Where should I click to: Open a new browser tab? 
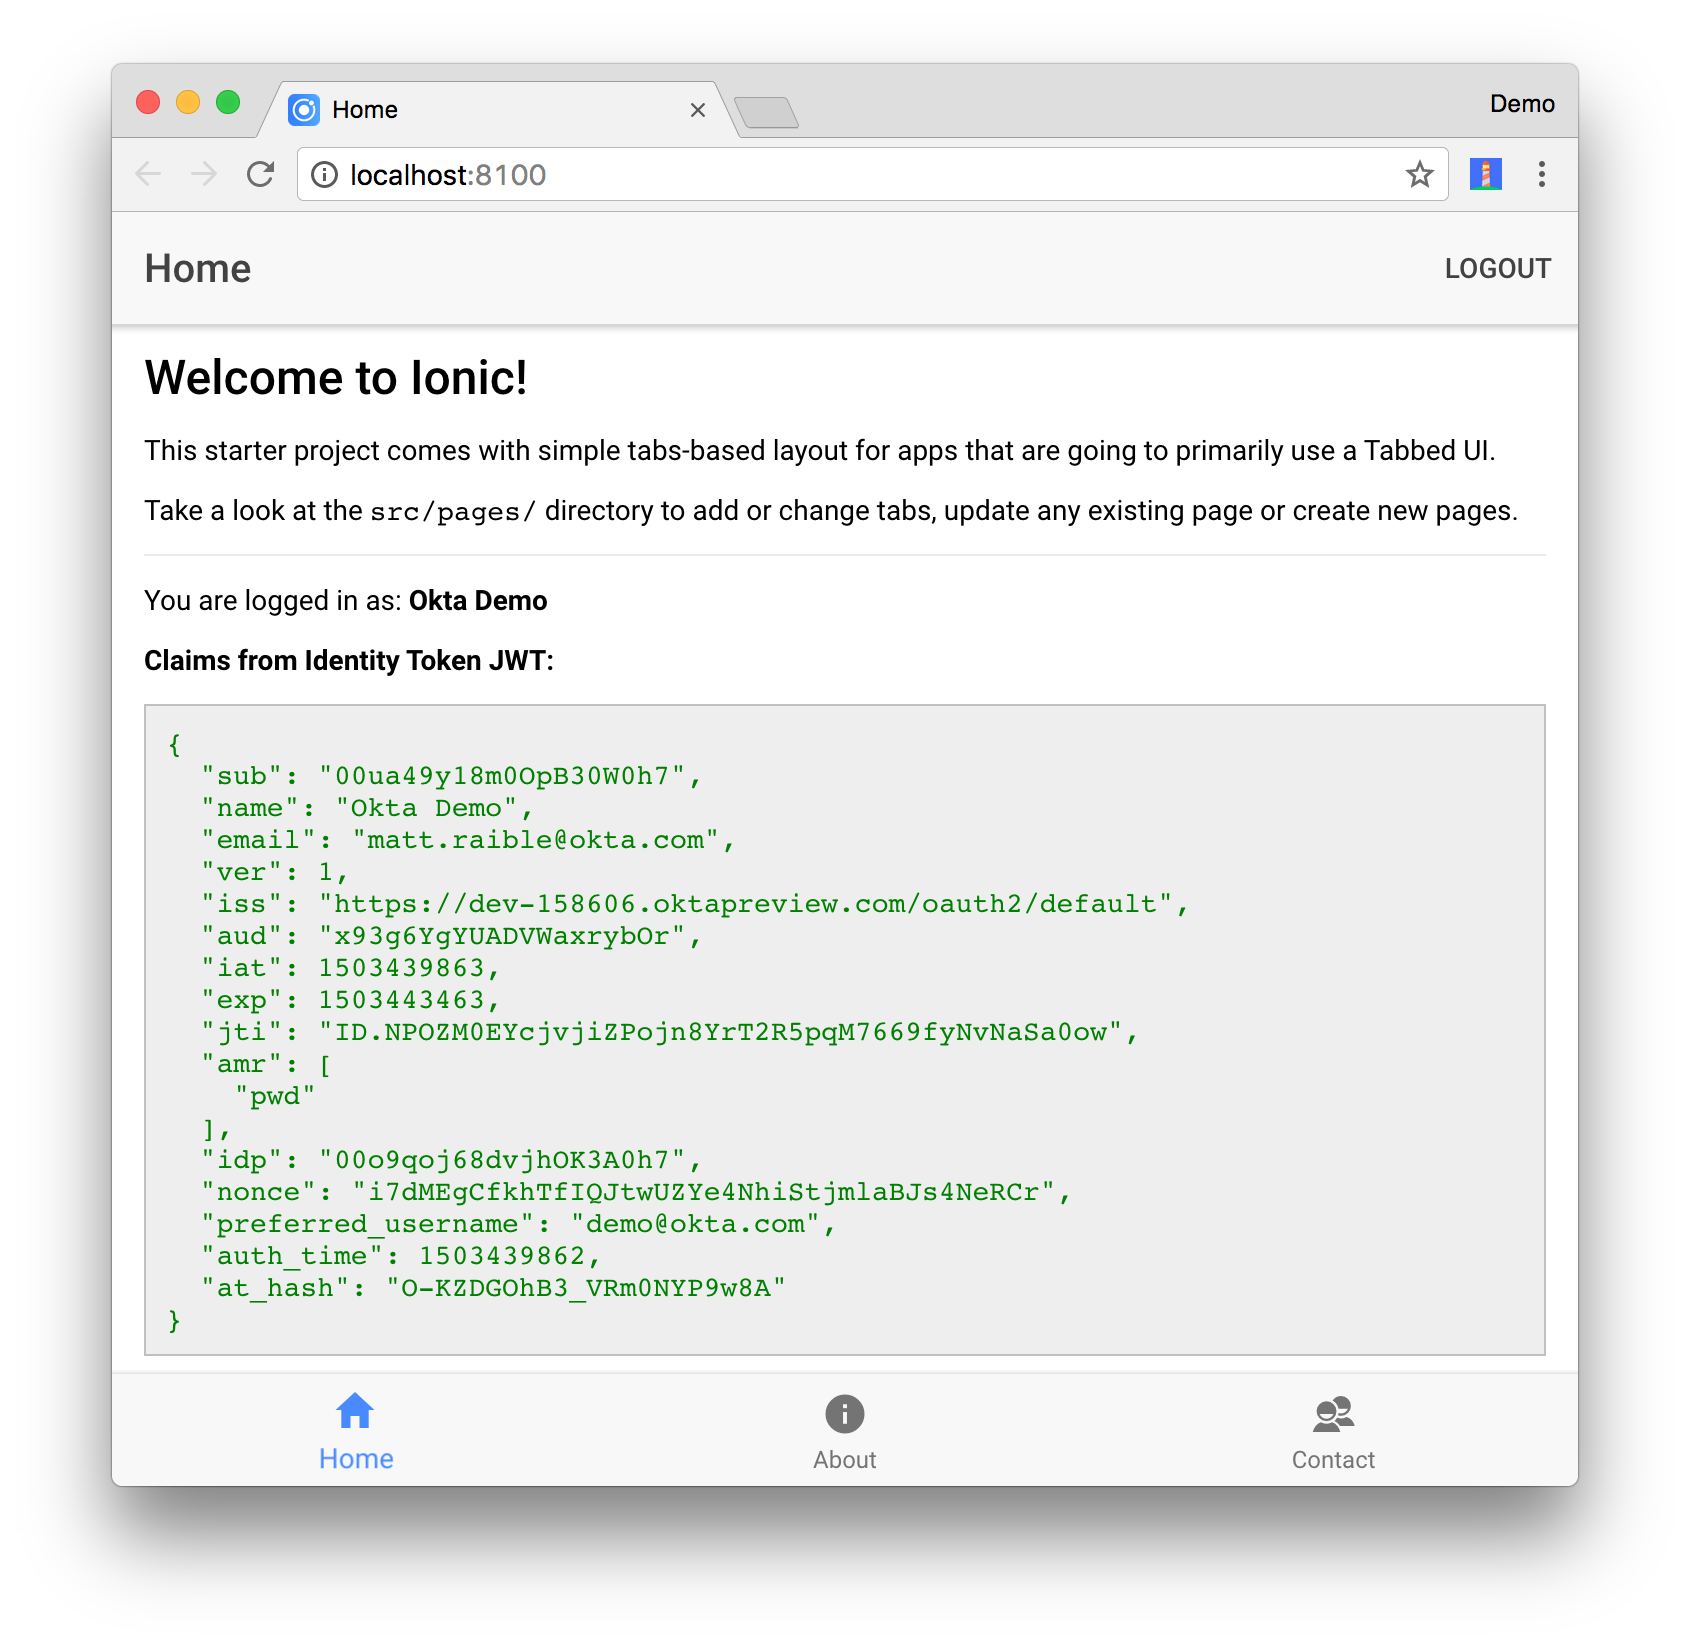(766, 112)
